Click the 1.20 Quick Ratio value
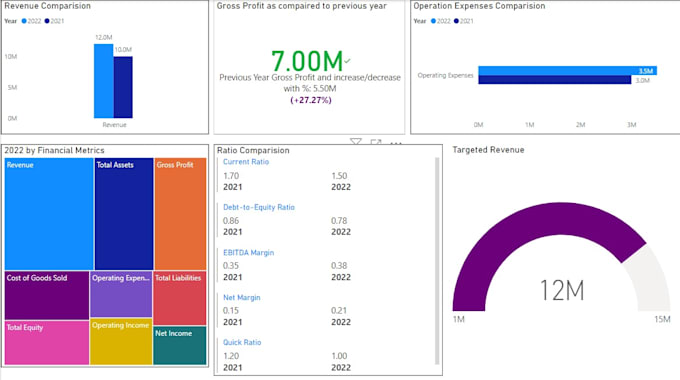Screen dimensions: 680x380 point(231,356)
